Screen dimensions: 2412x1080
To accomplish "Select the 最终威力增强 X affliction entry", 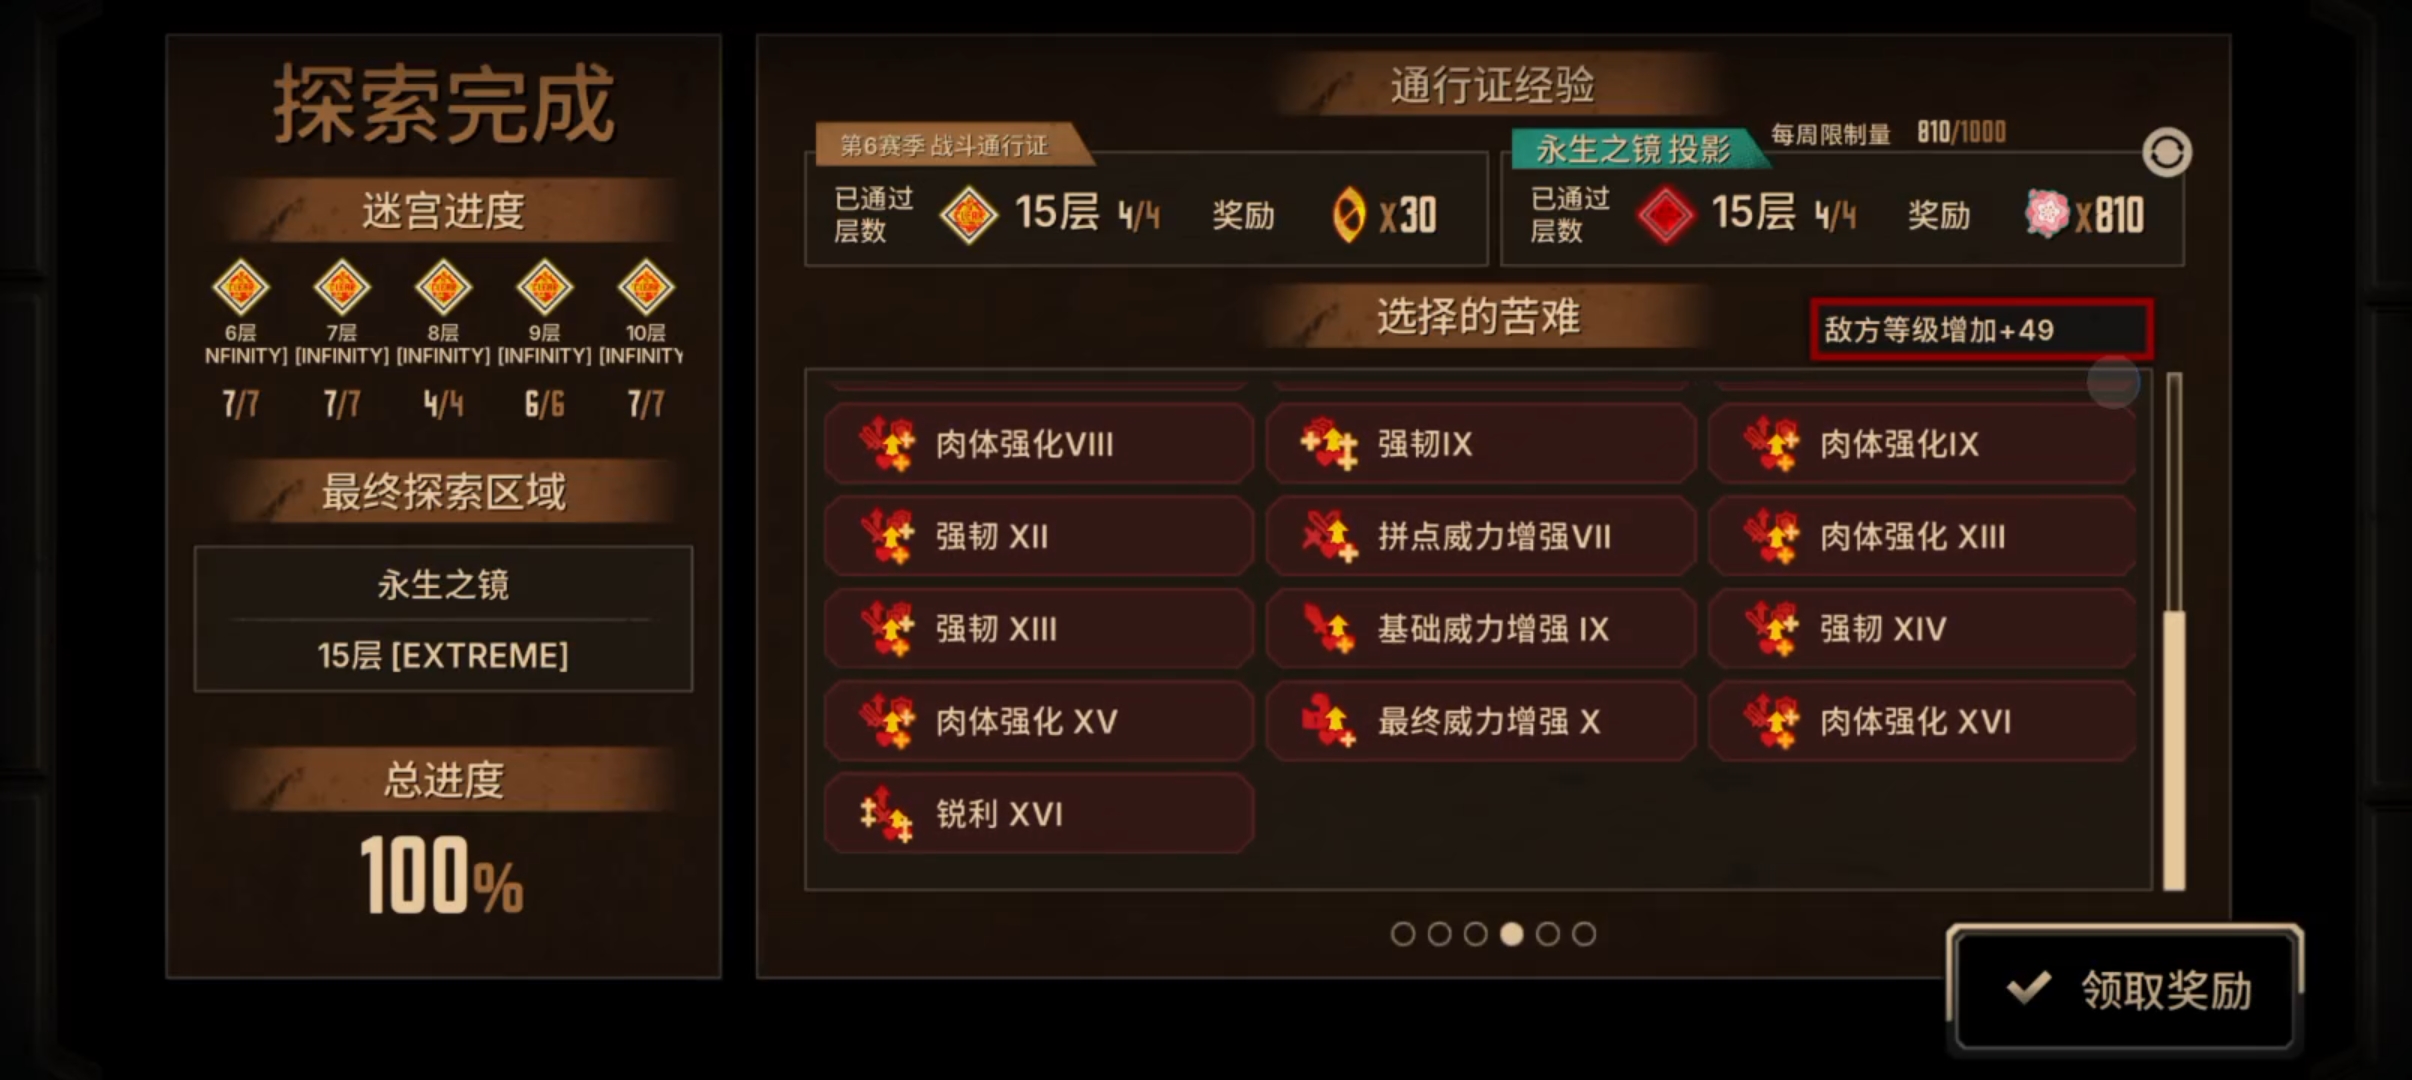I will click(x=1481, y=721).
